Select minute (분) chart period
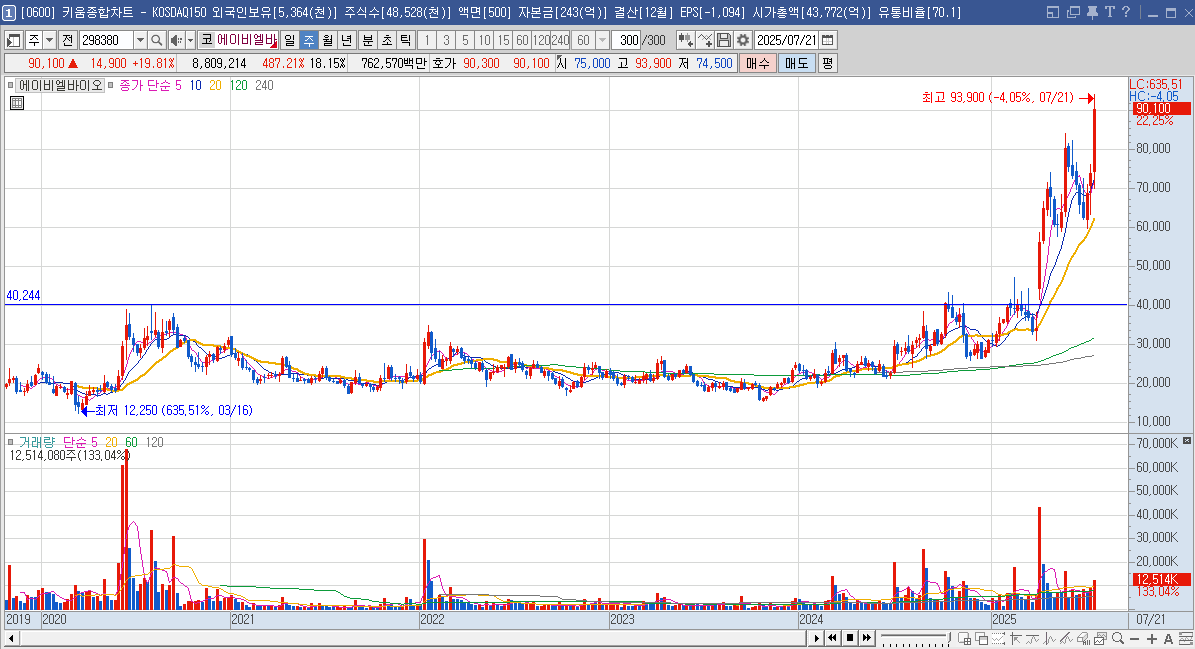 coord(368,40)
